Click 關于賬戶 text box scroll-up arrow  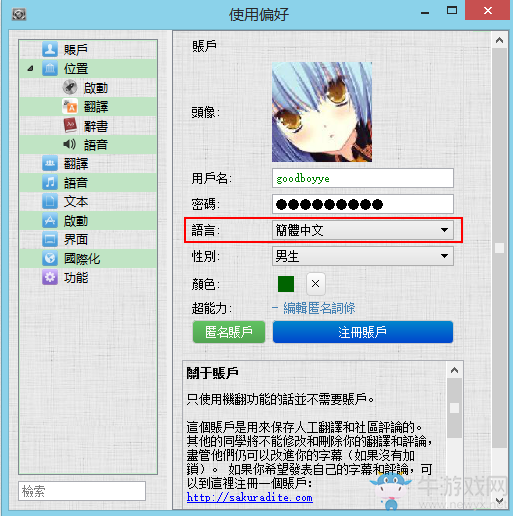454,370
